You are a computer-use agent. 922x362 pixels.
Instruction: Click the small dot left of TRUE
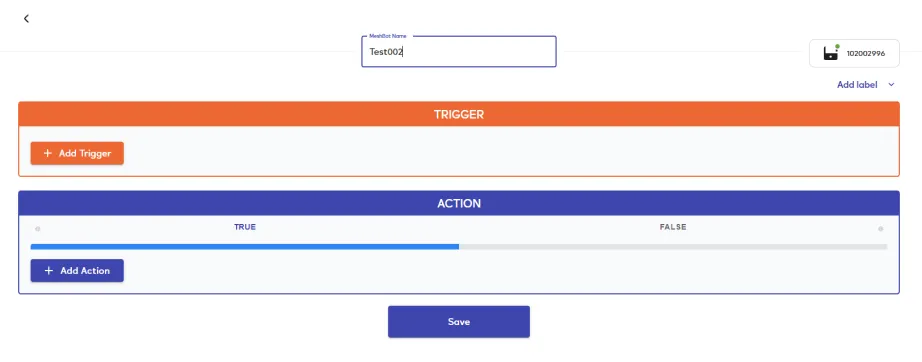(x=38, y=229)
